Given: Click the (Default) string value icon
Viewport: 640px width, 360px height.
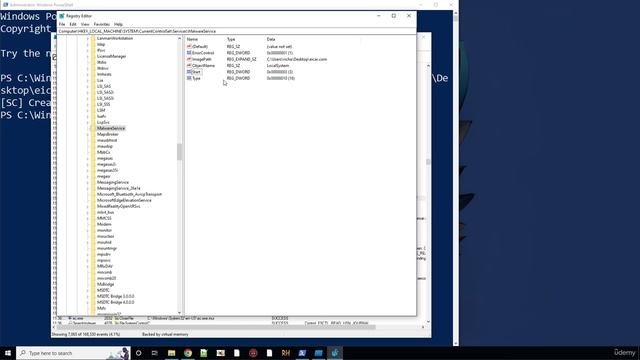Looking at the screenshot, I should coord(189,47).
